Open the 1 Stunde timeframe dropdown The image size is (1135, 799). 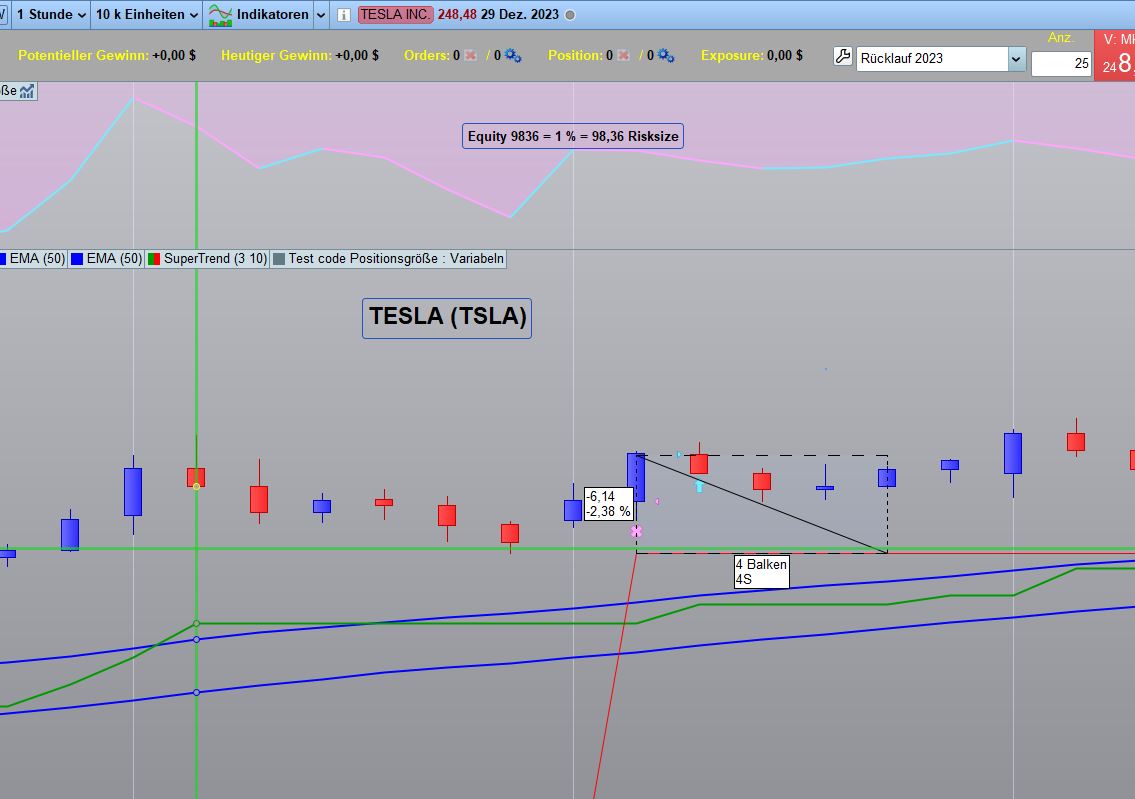pyautogui.click(x=50, y=14)
